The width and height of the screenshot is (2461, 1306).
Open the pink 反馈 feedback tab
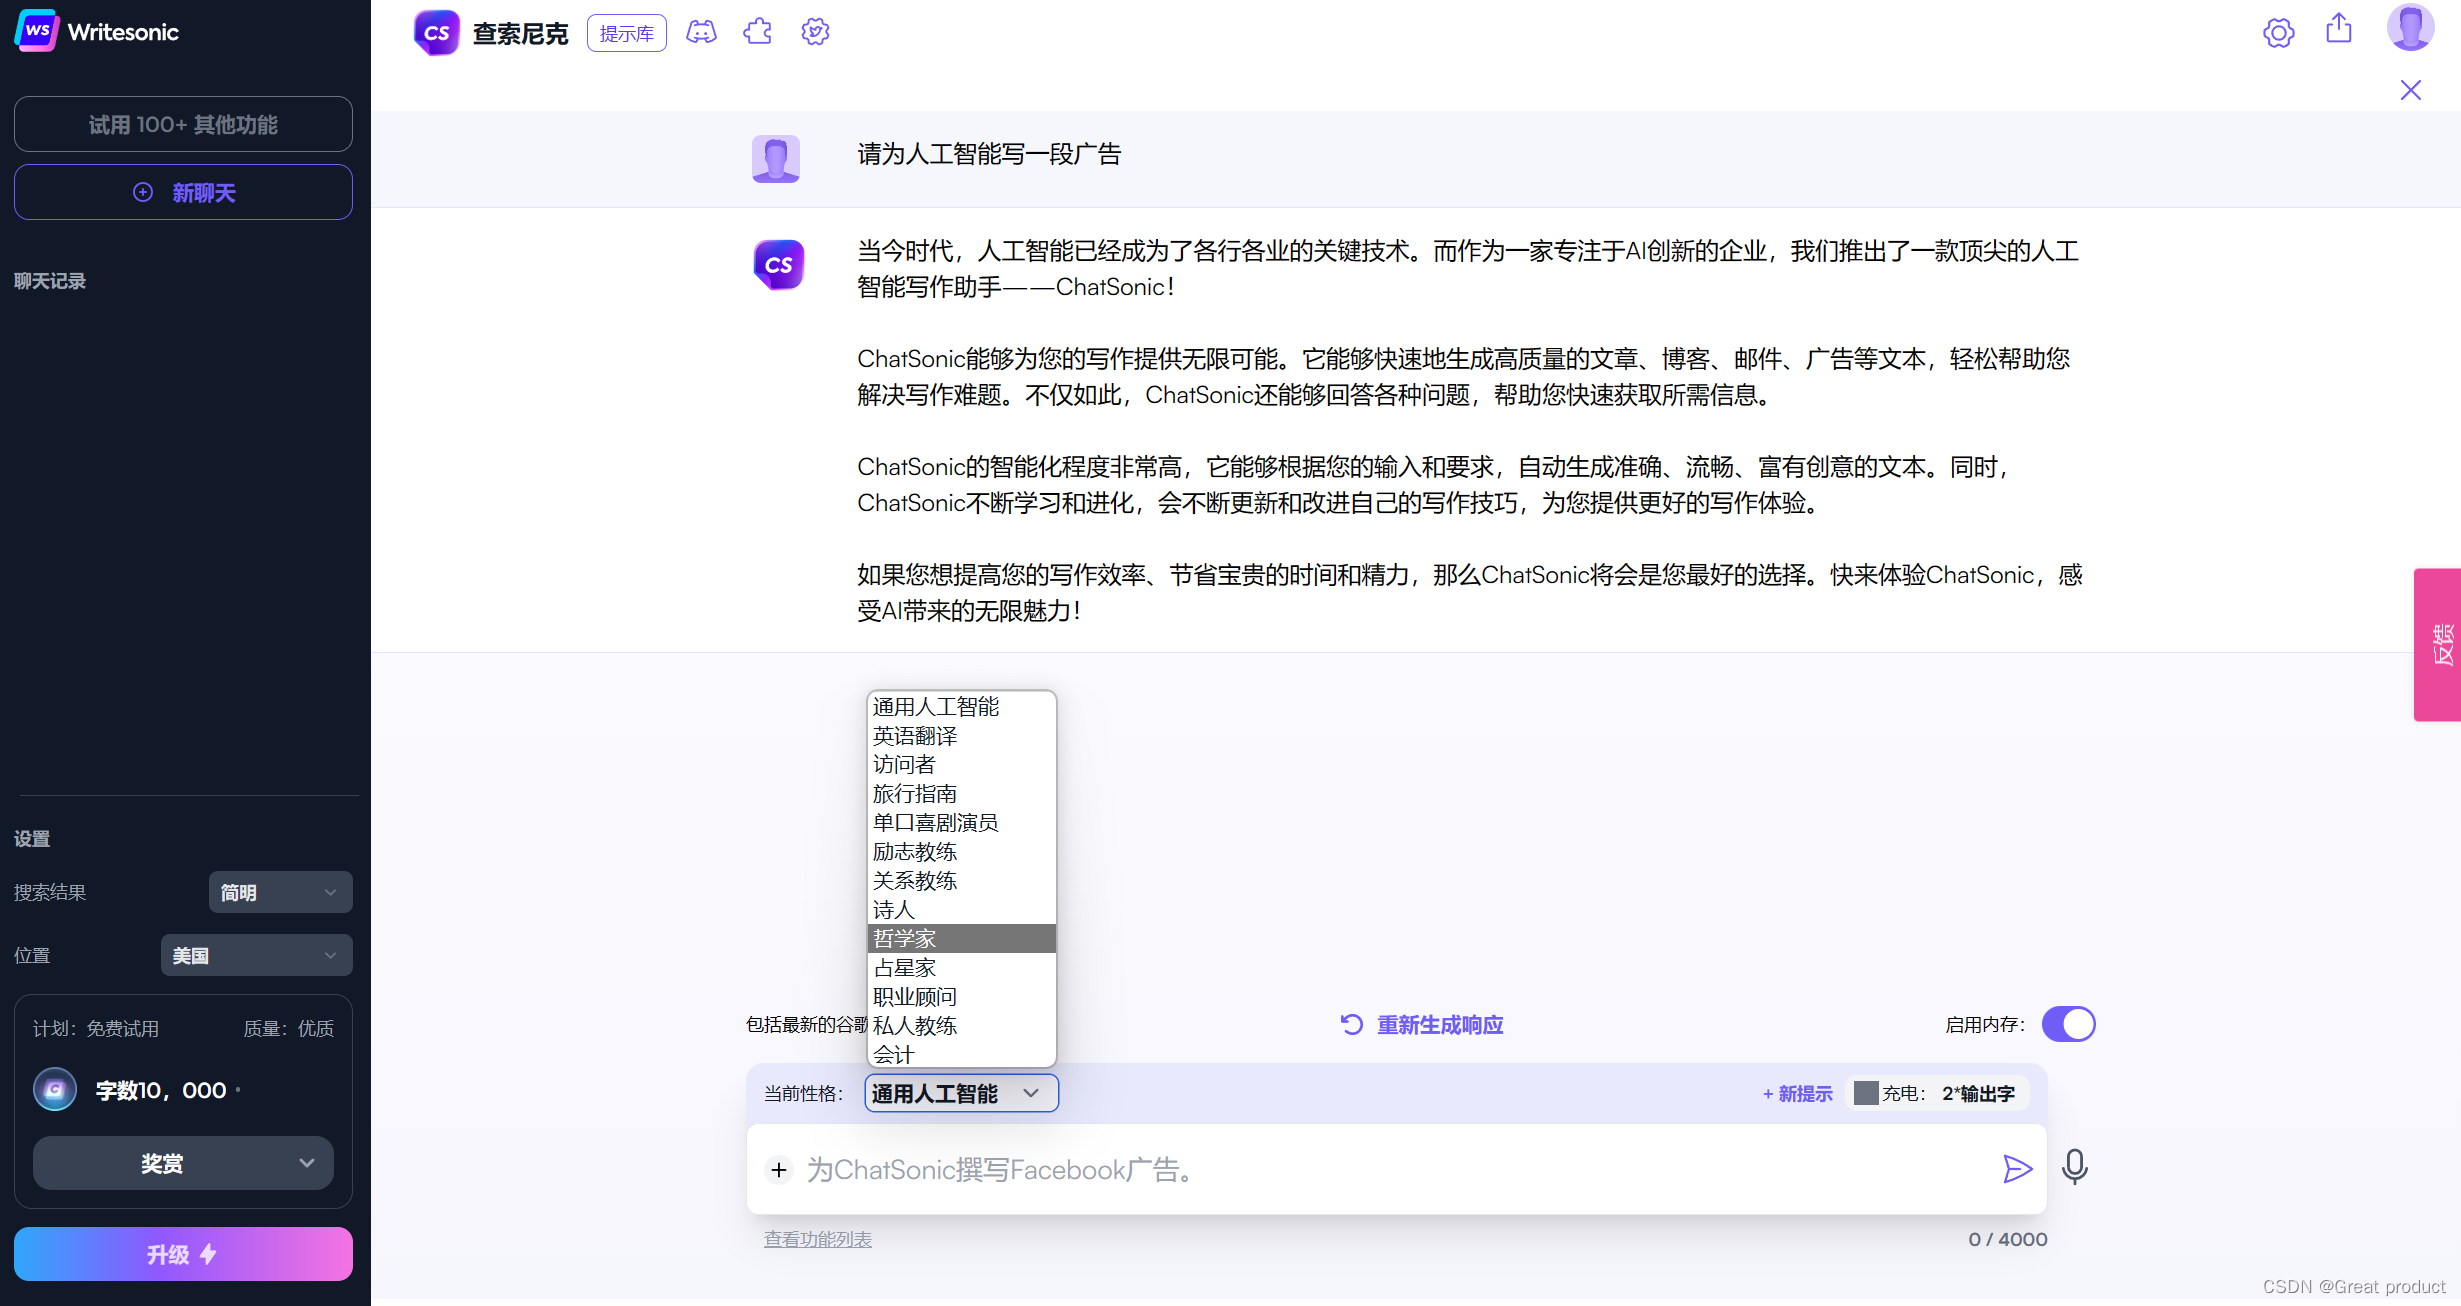tap(2438, 645)
